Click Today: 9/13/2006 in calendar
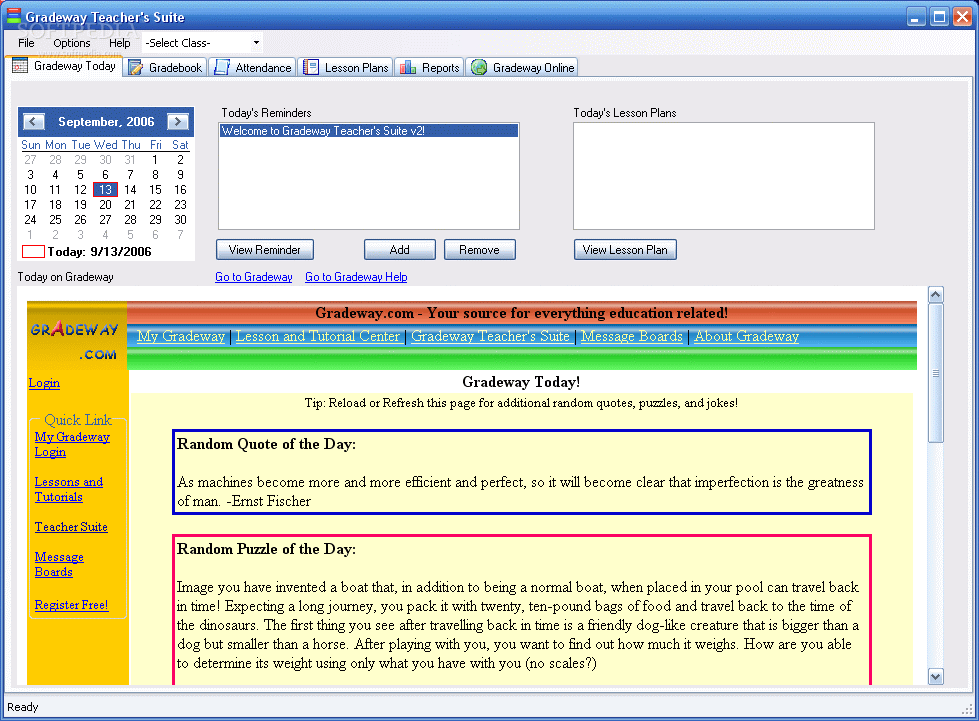Viewport: 979px width, 721px height. pyautogui.click(x=87, y=252)
